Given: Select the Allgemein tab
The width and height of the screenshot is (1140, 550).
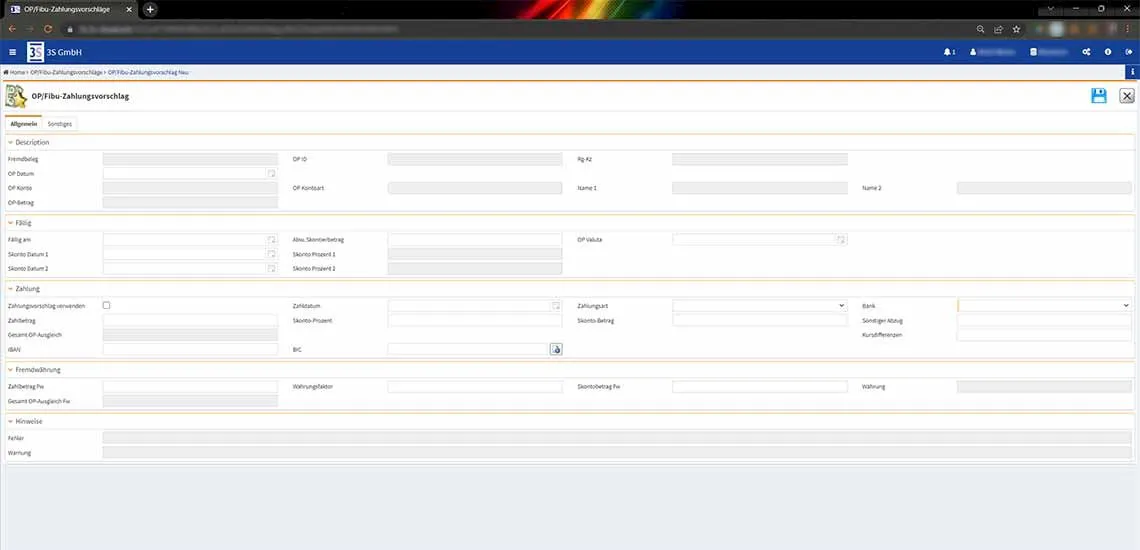Looking at the screenshot, I should (24, 124).
